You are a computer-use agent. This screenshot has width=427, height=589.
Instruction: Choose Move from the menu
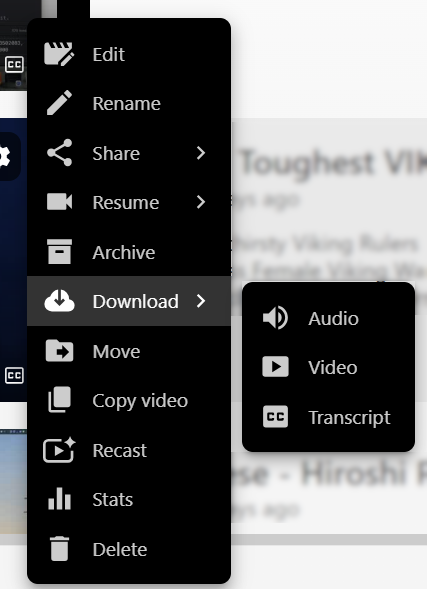(129, 351)
